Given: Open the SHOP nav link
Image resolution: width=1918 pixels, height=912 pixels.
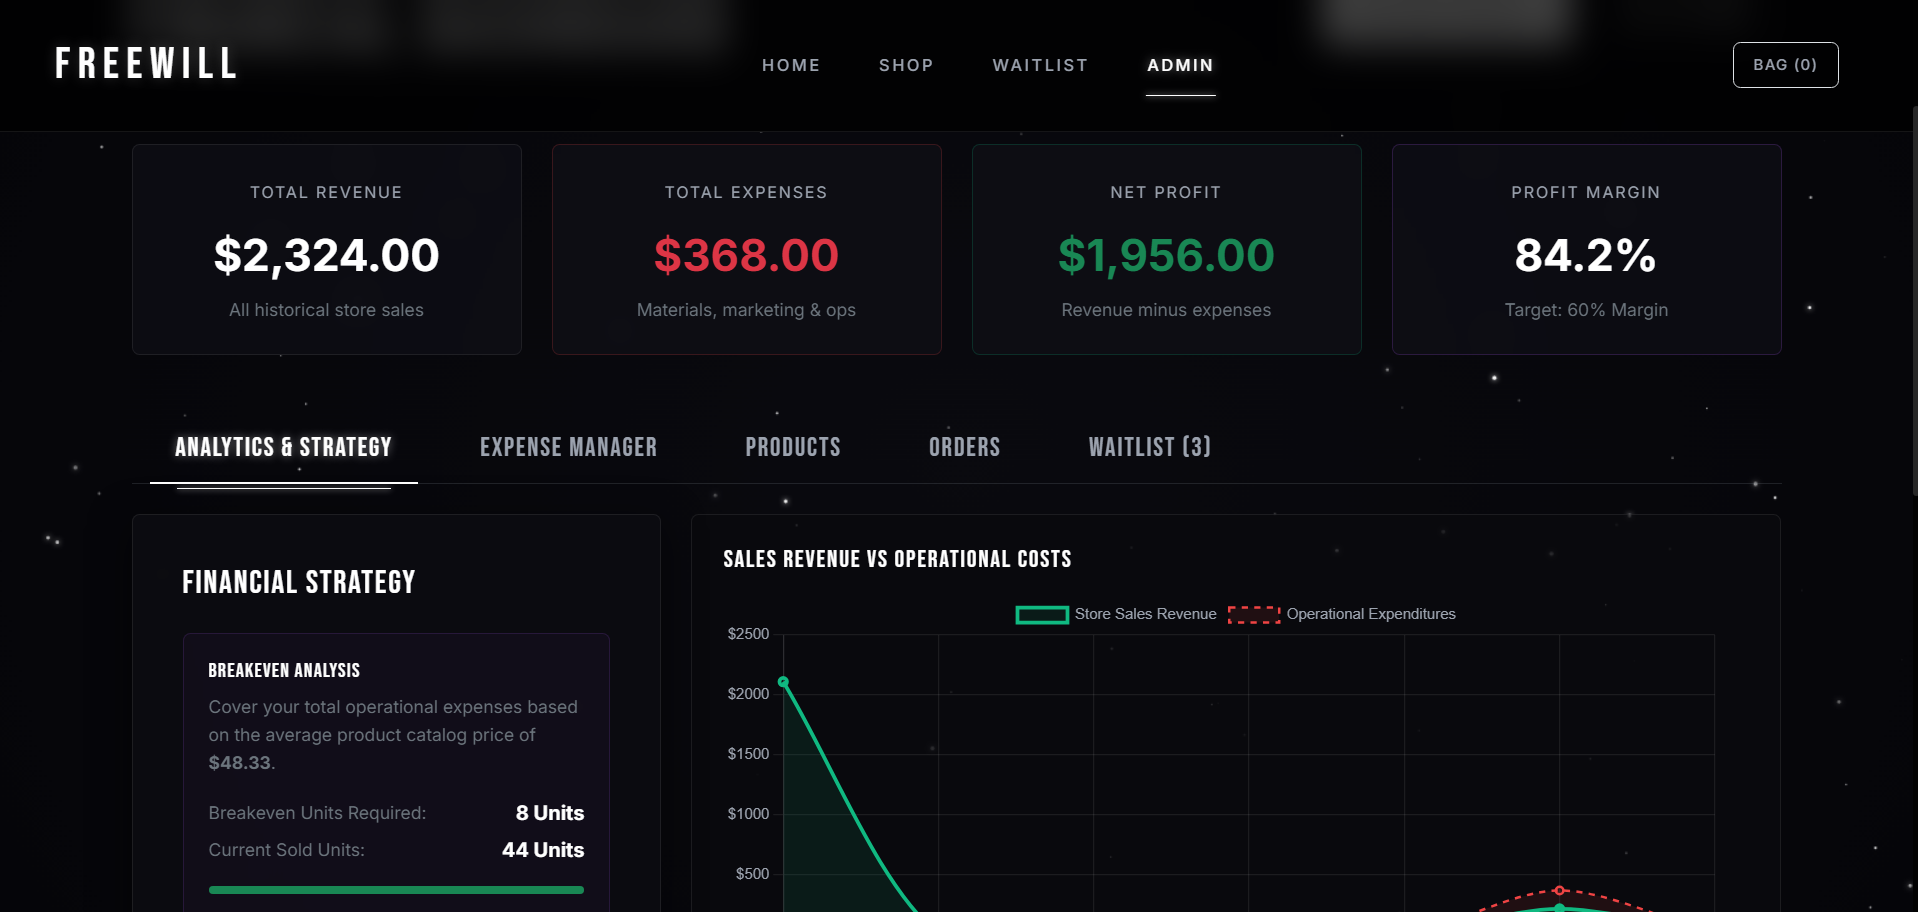Looking at the screenshot, I should [906, 65].
